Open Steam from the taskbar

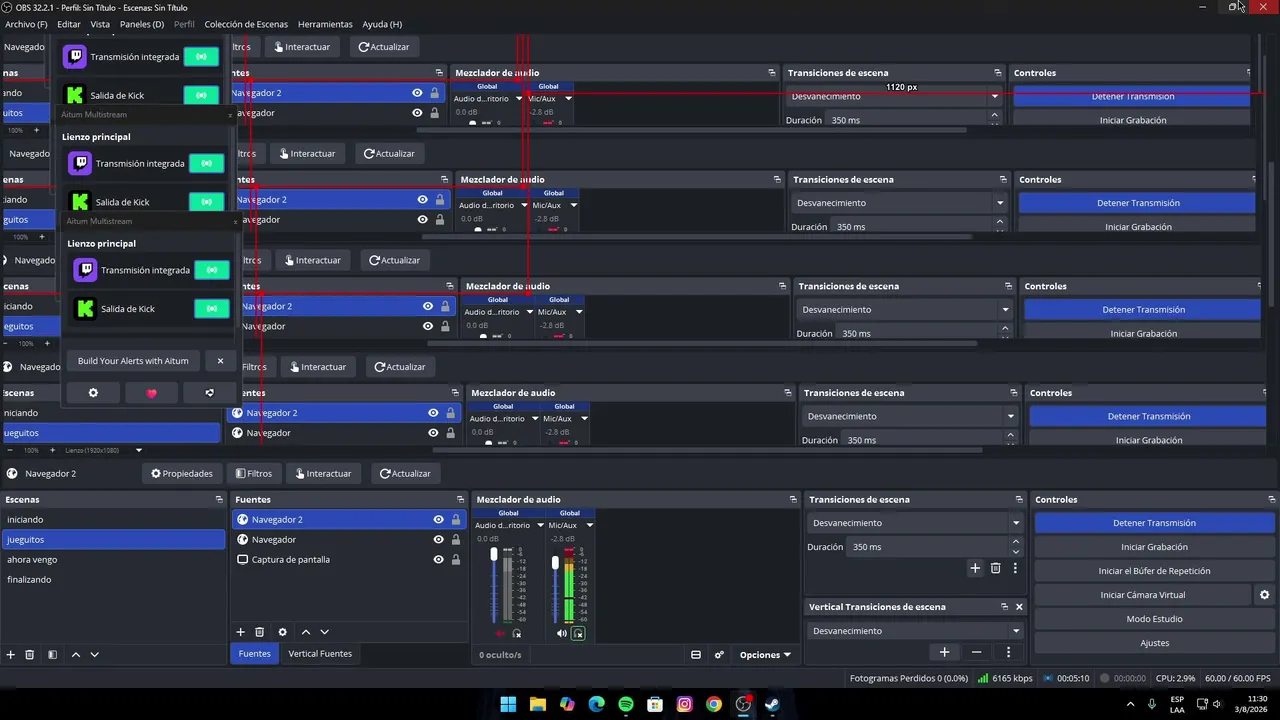pyautogui.click(x=772, y=704)
